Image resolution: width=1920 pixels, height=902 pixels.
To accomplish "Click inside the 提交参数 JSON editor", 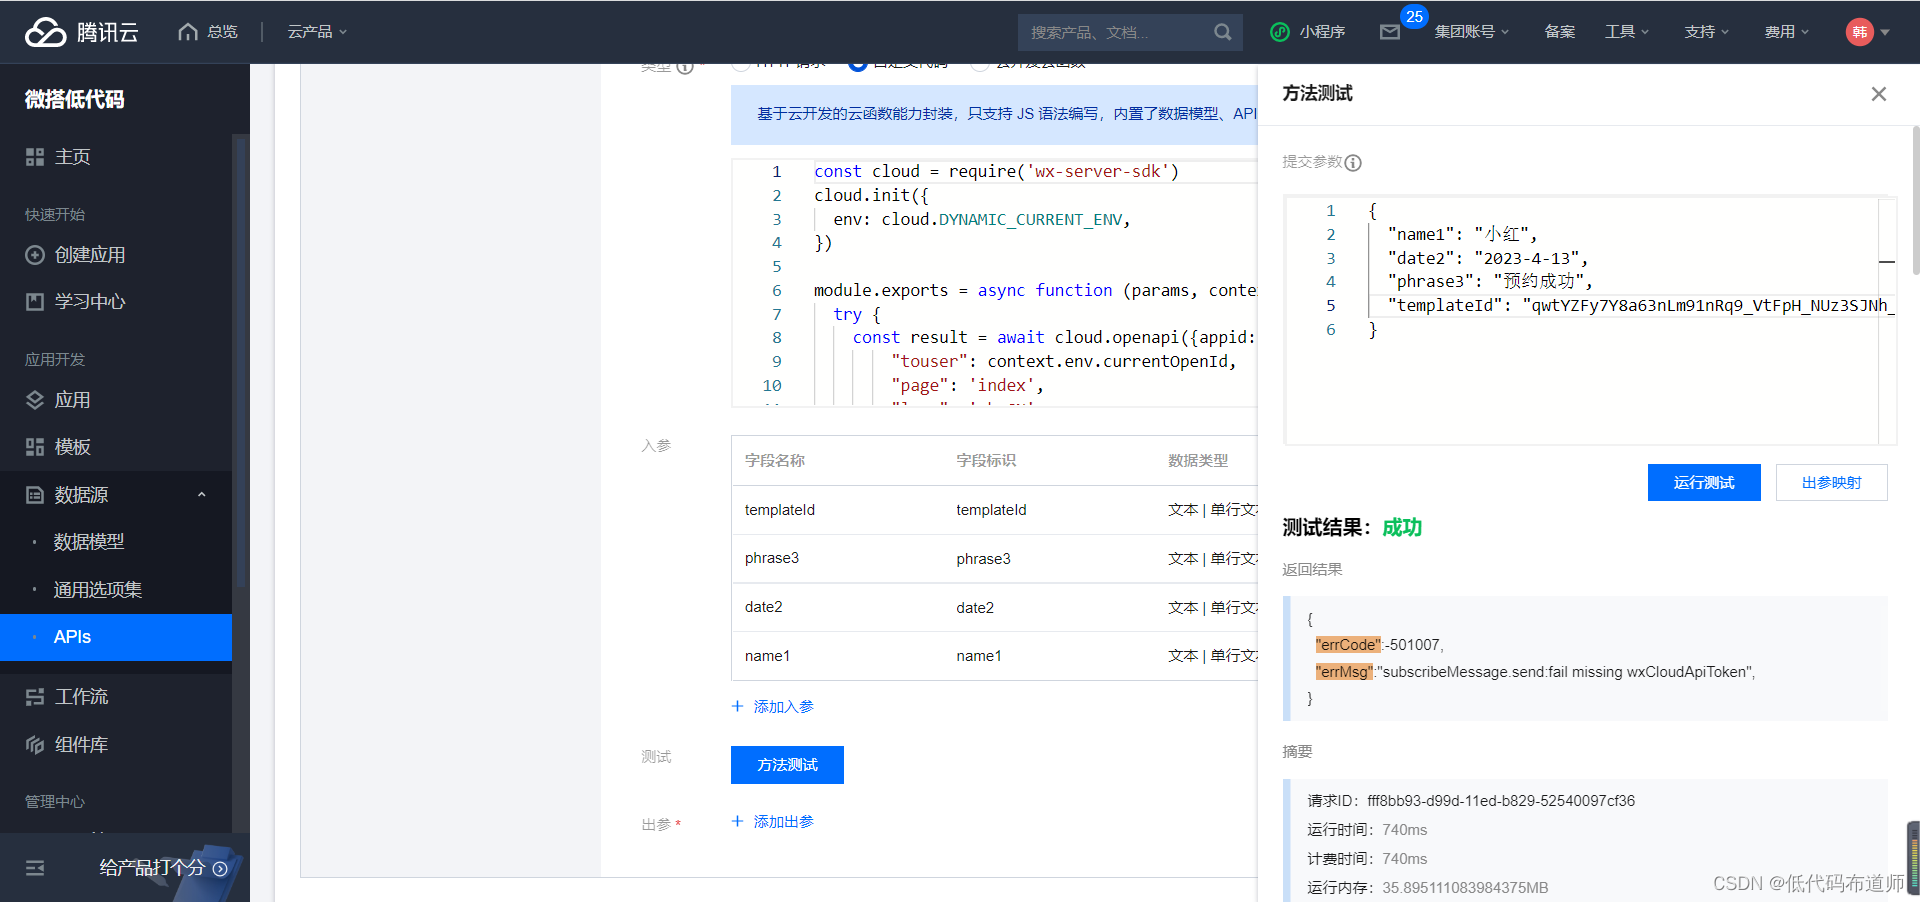I will 1590,320.
